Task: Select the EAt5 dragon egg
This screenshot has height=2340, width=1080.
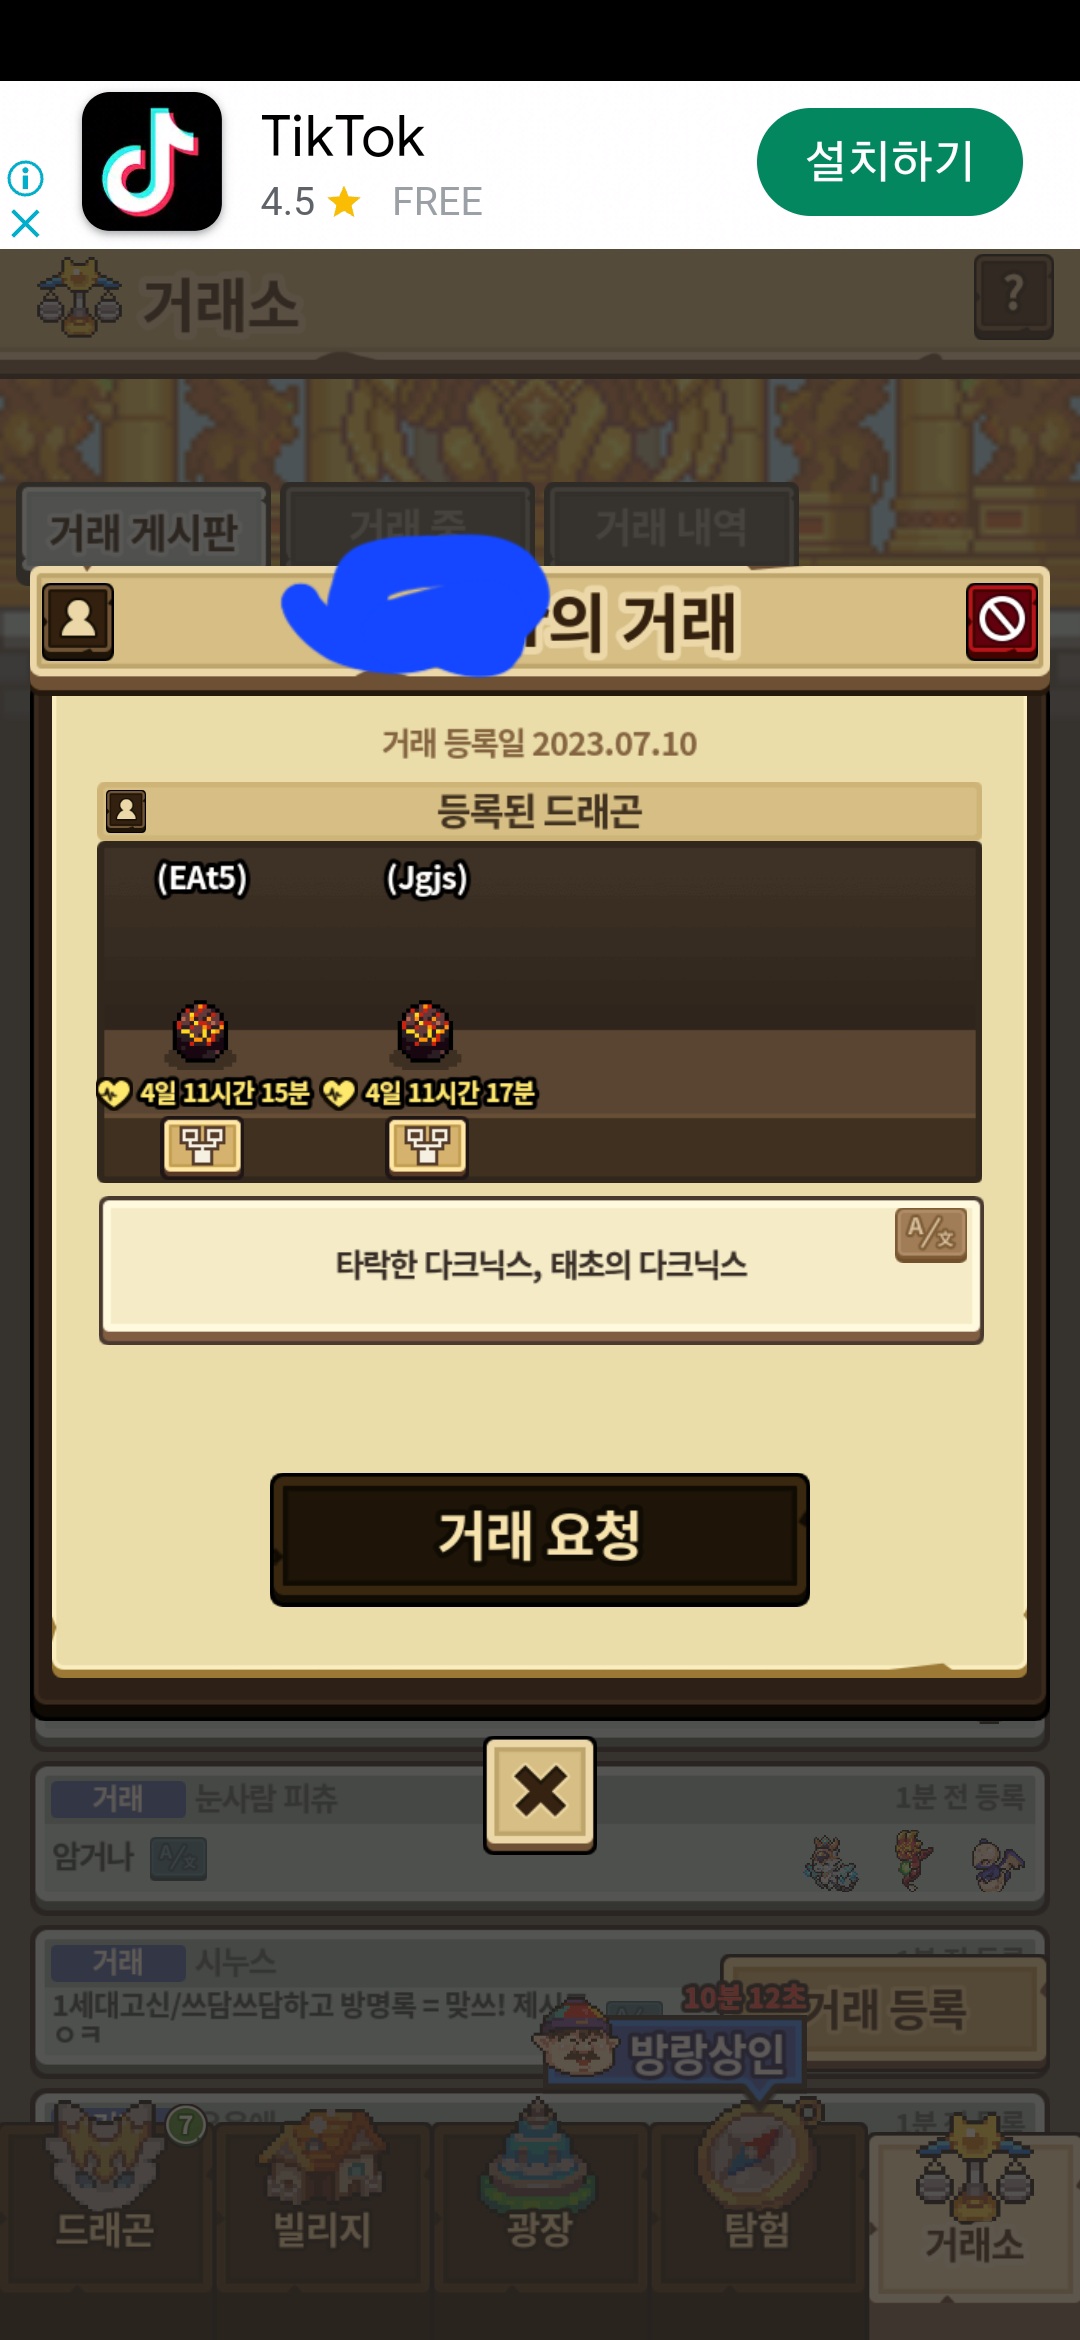Action: click(201, 1031)
